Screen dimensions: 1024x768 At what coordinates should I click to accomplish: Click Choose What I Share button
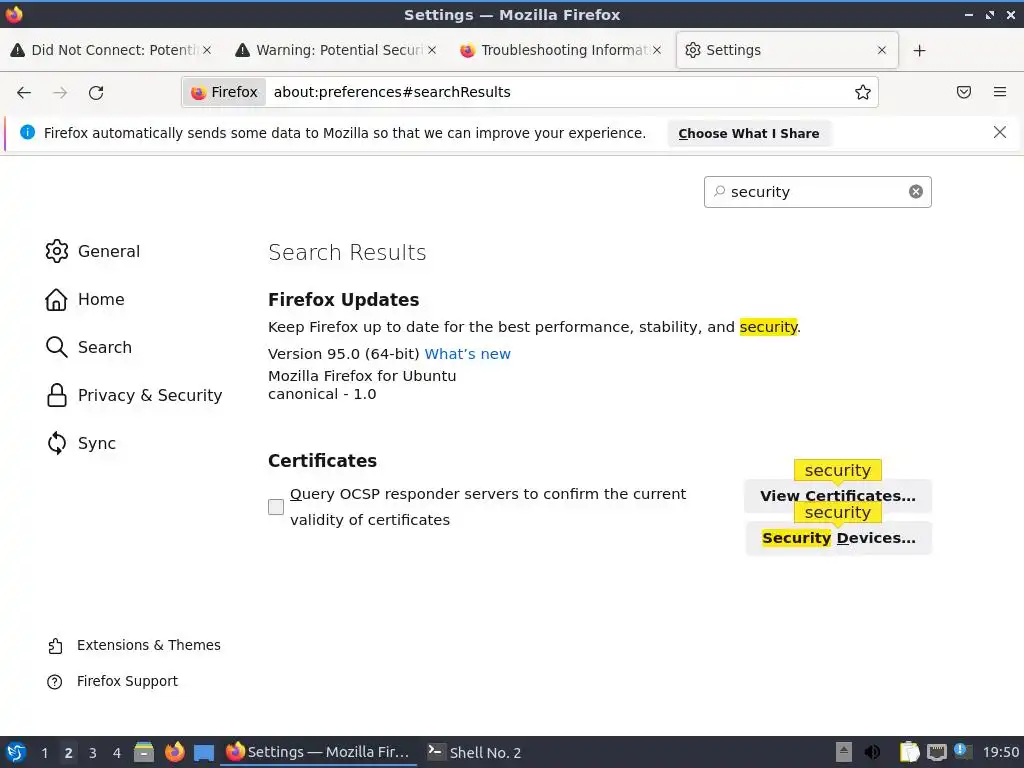[748, 133]
